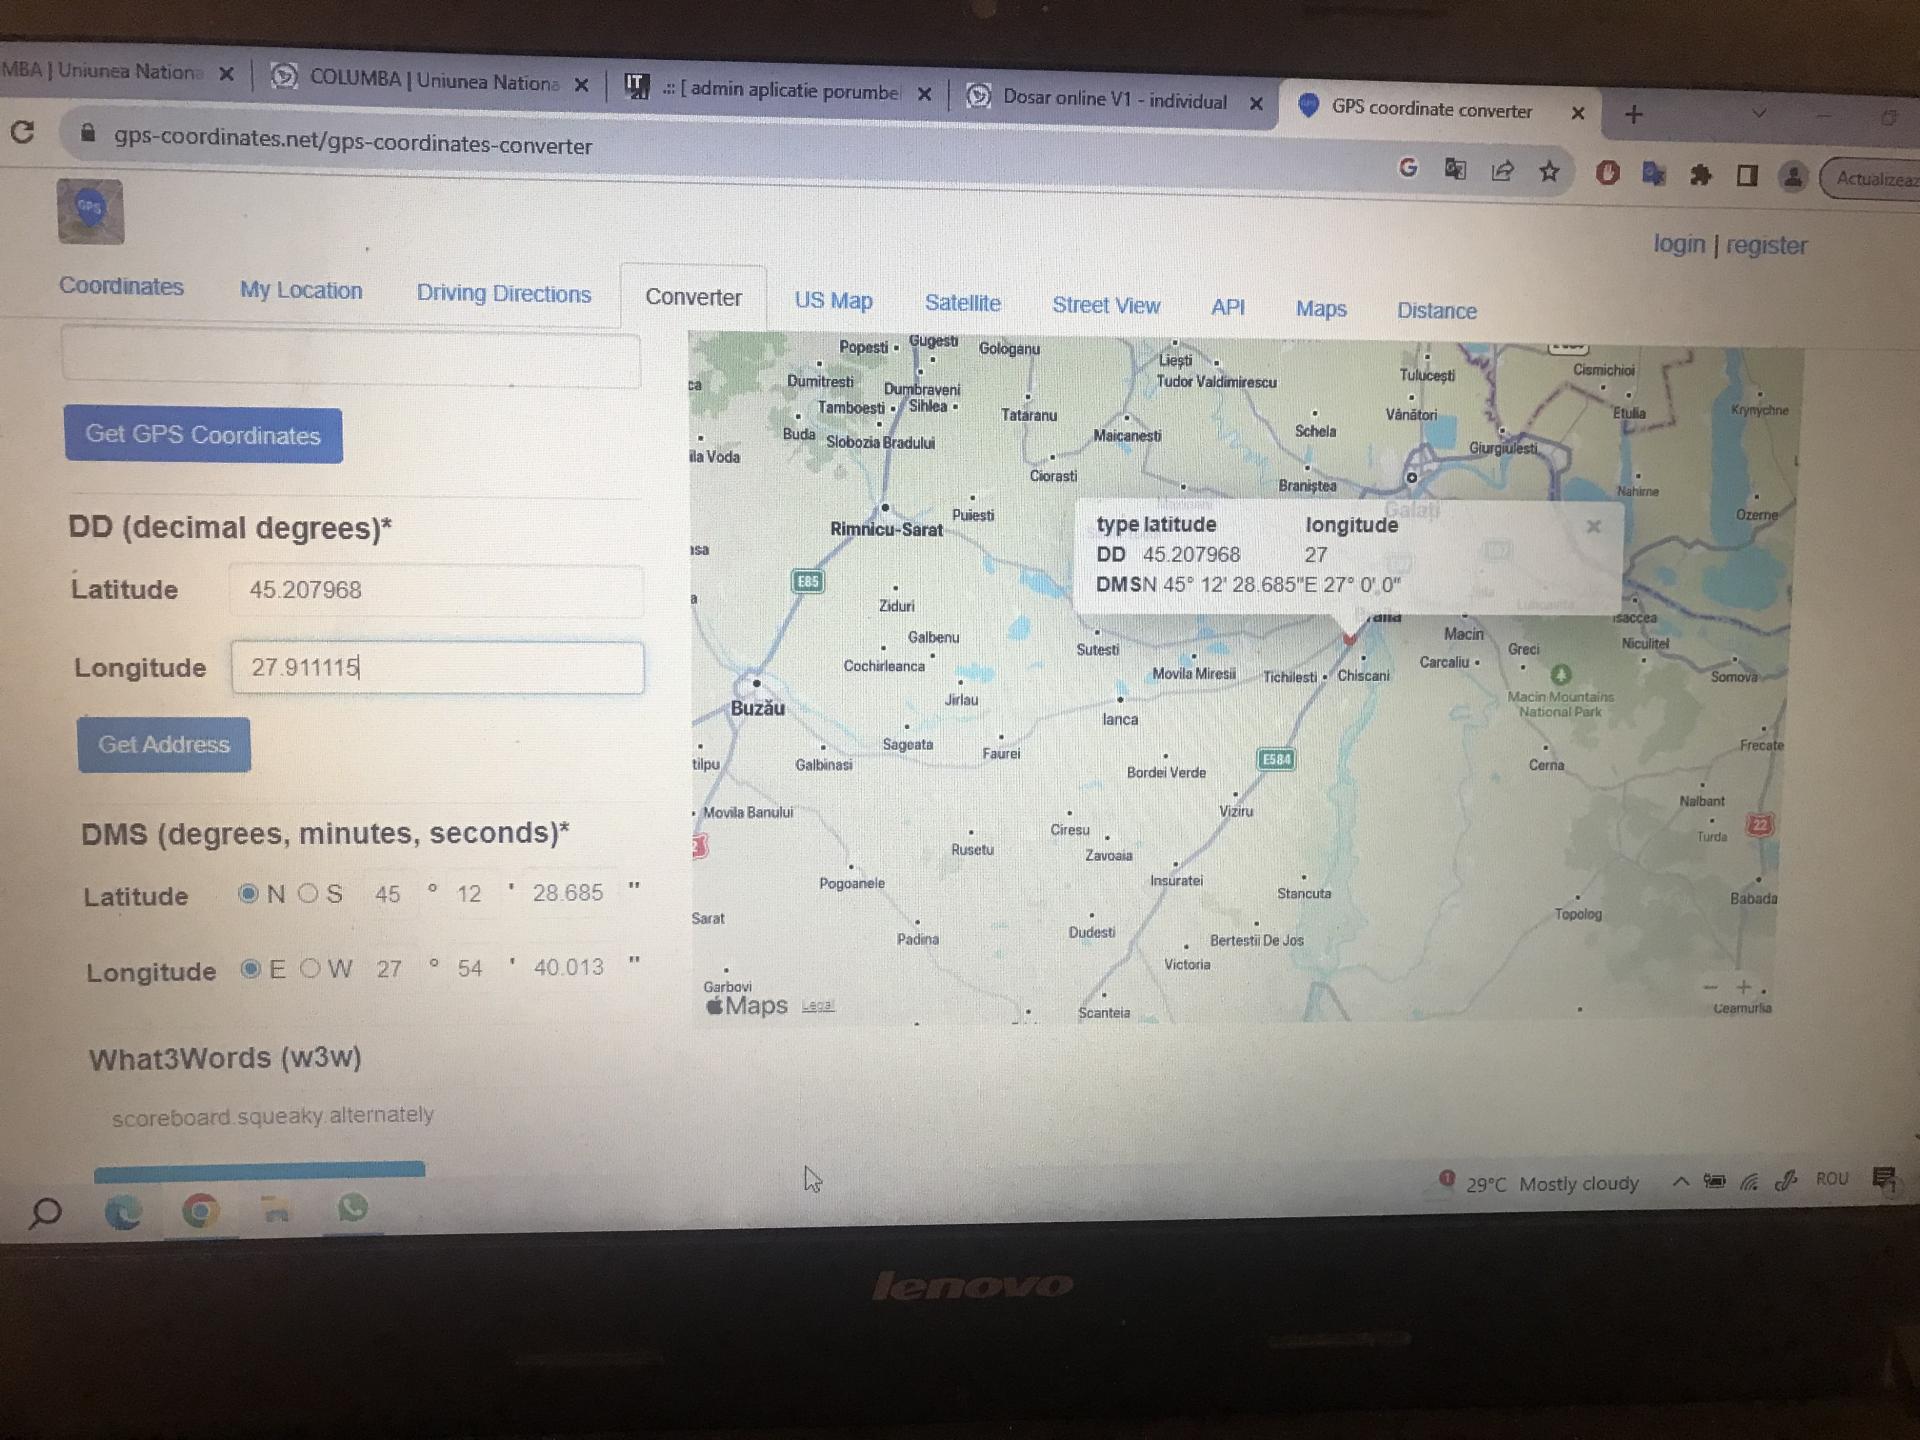Select N latitude radio button
The width and height of the screenshot is (1920, 1440).
click(249, 893)
